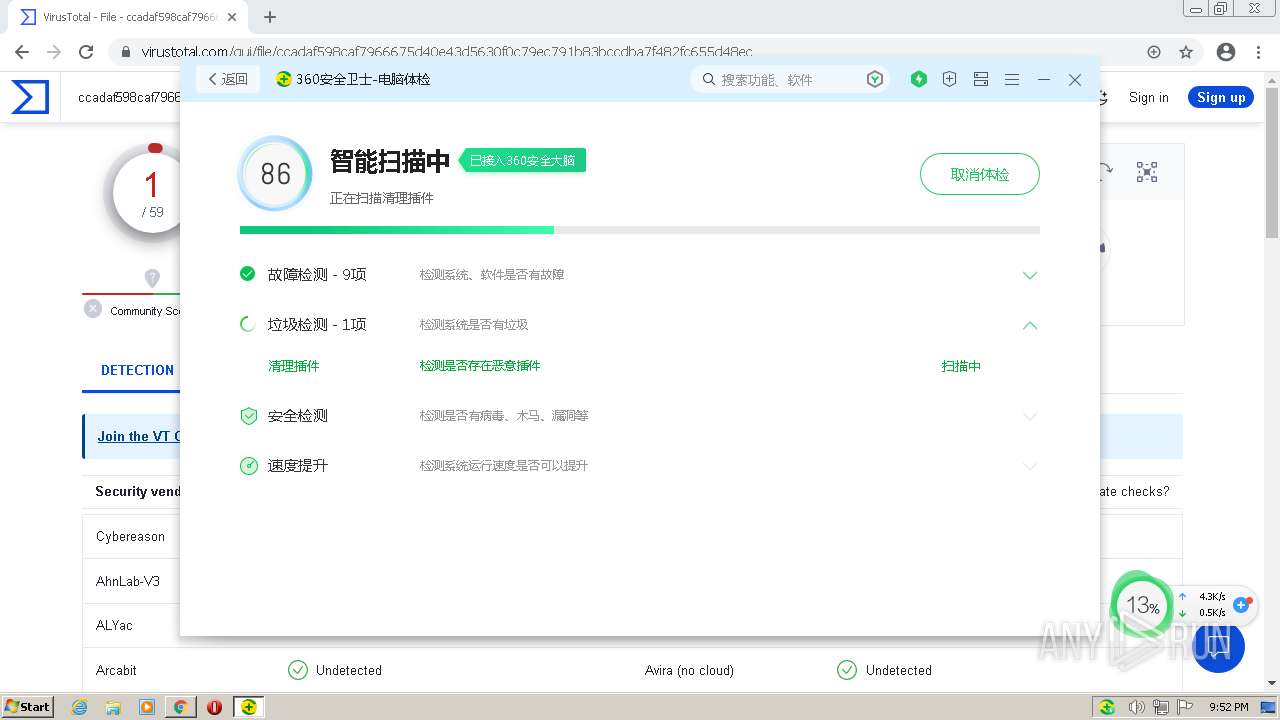The height and width of the screenshot is (720, 1280).
Task: Click the 安全检测 row label
Action: click(x=298, y=416)
